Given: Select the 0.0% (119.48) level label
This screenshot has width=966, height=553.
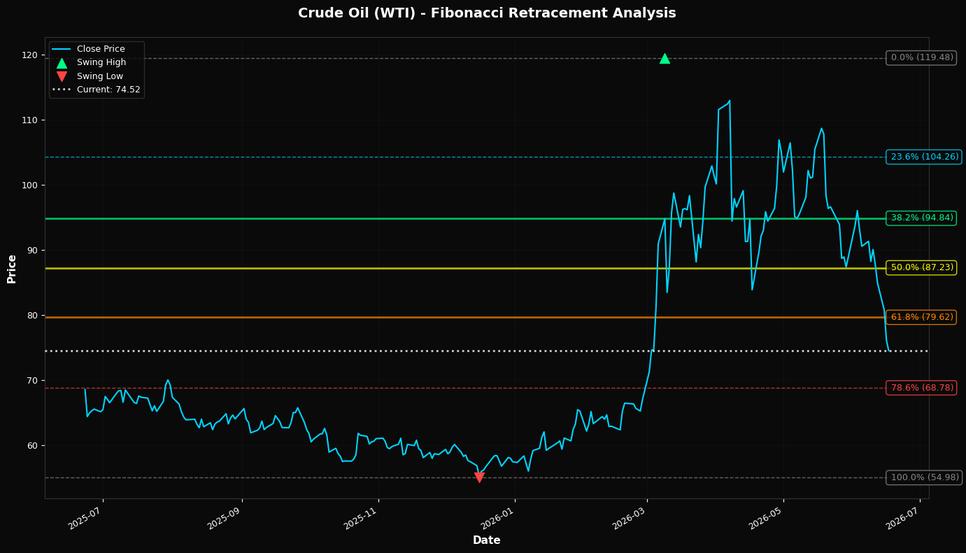Looking at the screenshot, I should (x=921, y=58).
